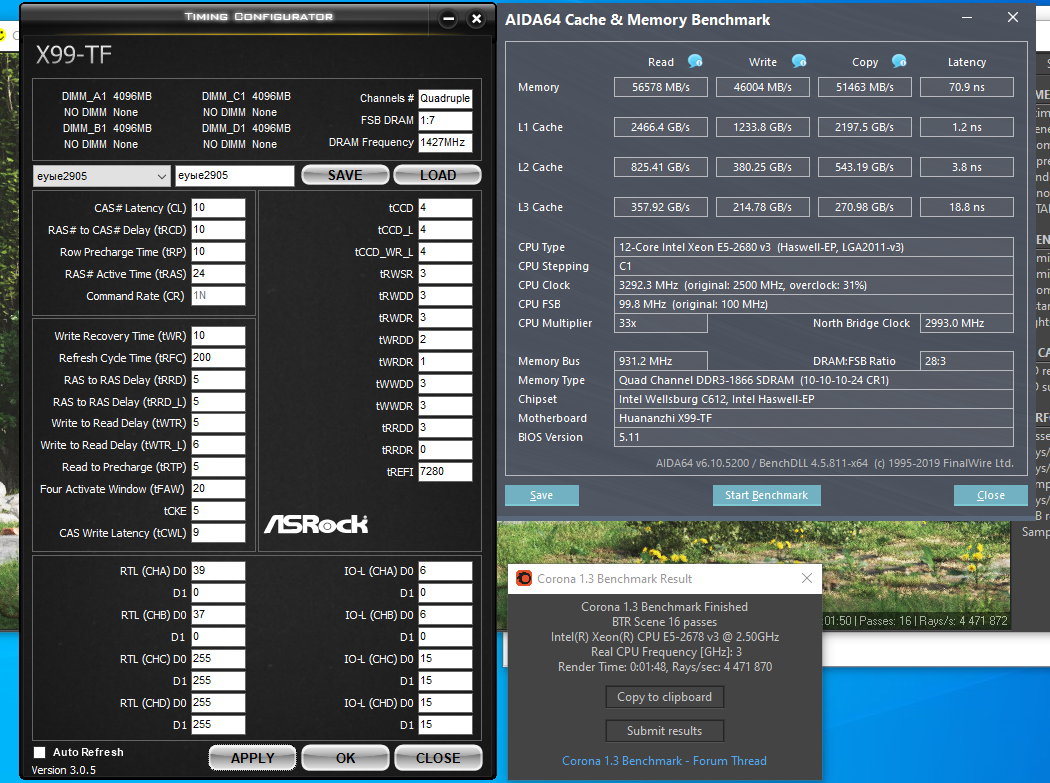1050x783 pixels.
Task: Click the Write column info bubble icon
Action: pyautogui.click(x=799, y=62)
